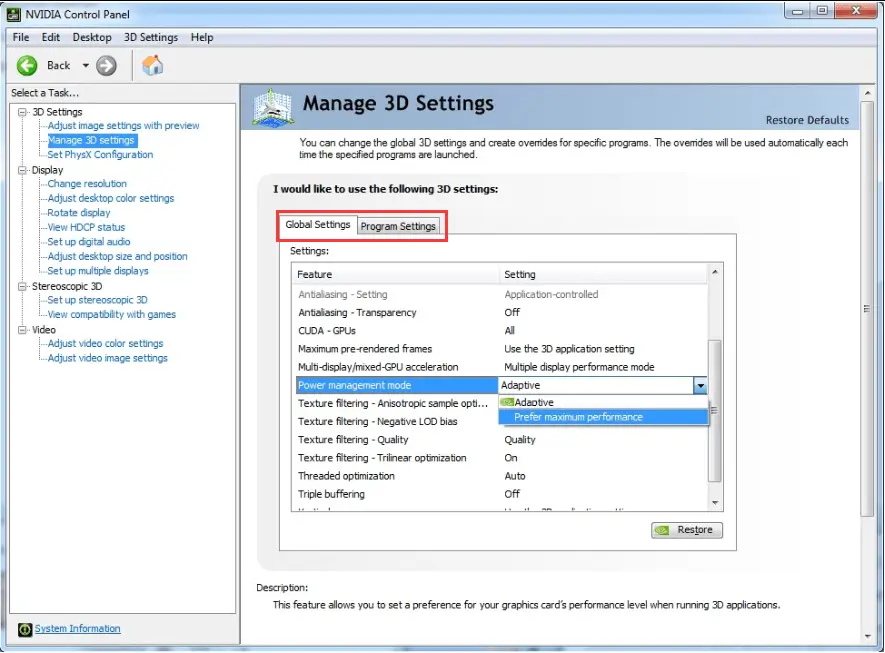Select Set PhysX Configuration in task tree
The image size is (885, 653).
(100, 155)
